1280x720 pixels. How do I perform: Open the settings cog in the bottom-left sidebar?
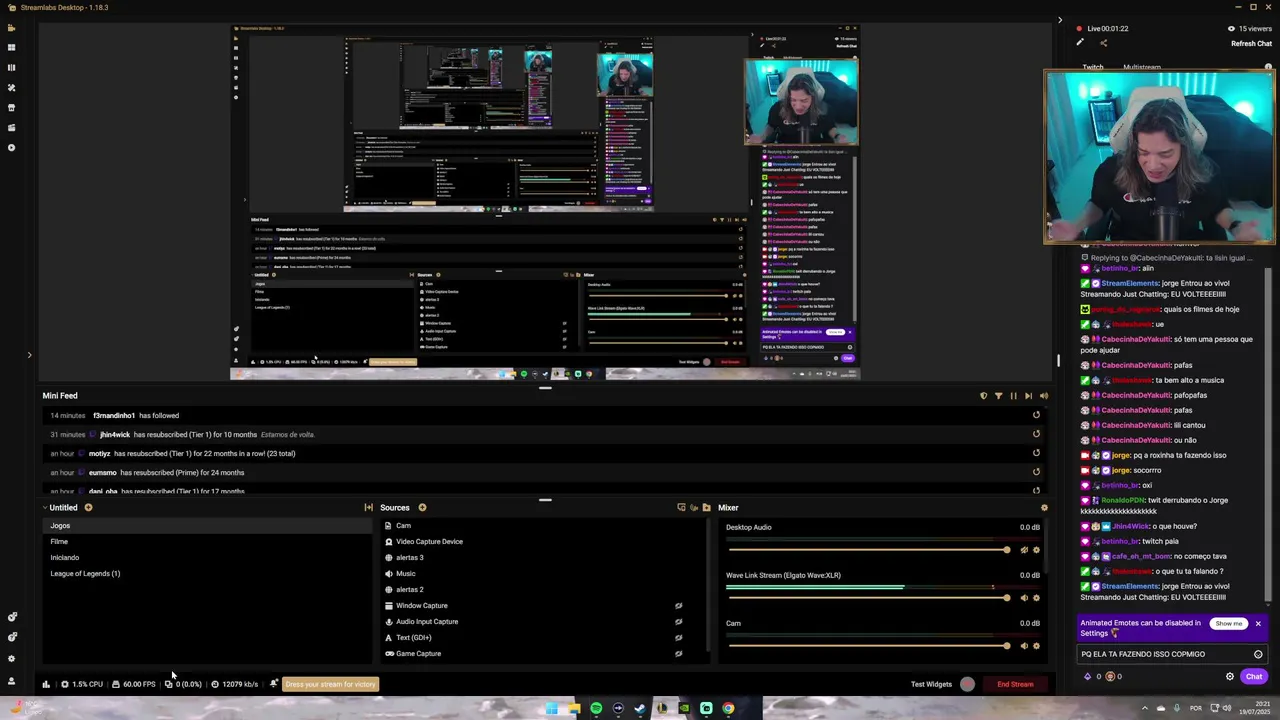click(x=12, y=659)
